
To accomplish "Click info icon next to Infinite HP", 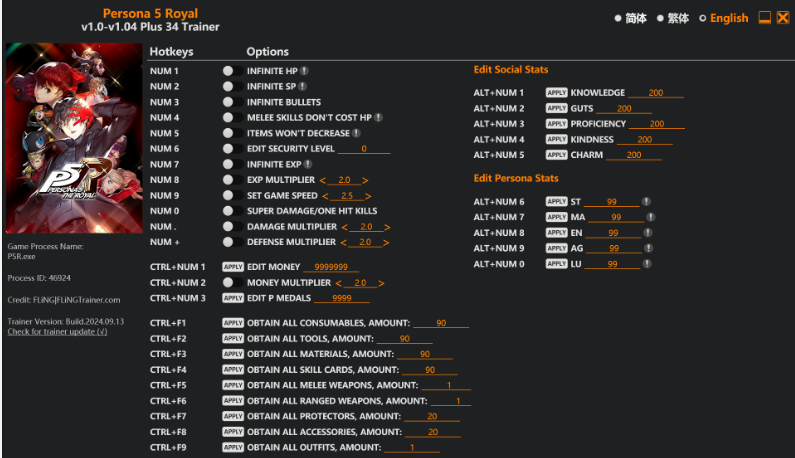I will pyautogui.click(x=304, y=71).
